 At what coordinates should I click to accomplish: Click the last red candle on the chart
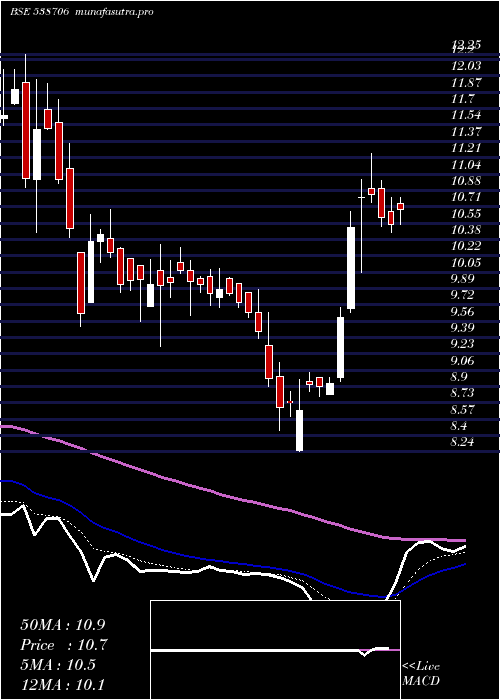pyautogui.click(x=400, y=206)
